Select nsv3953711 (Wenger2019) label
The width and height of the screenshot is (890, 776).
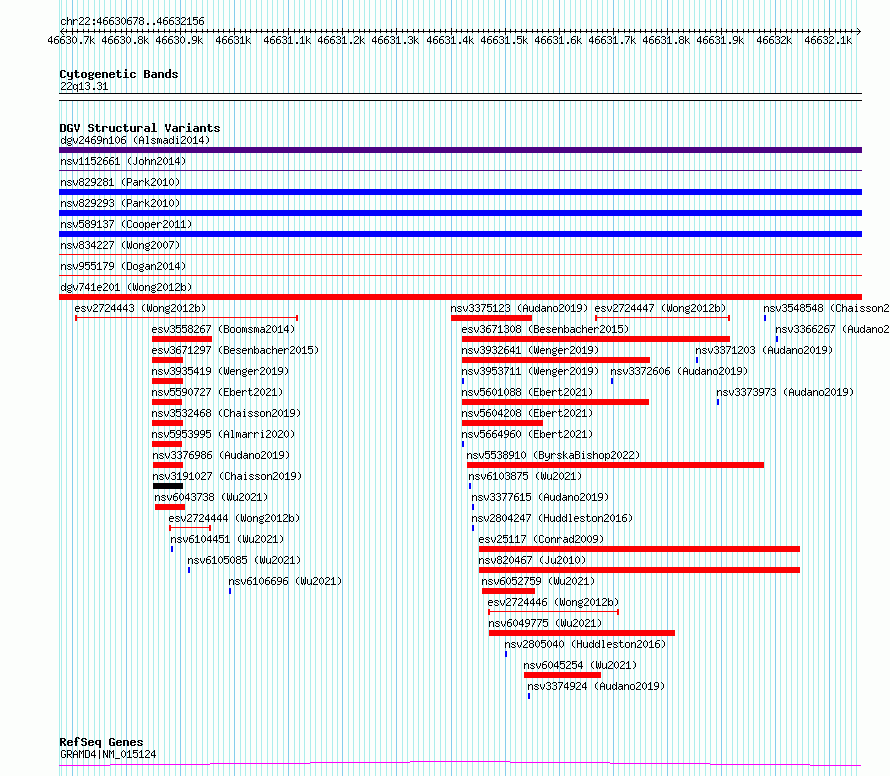tap(530, 371)
